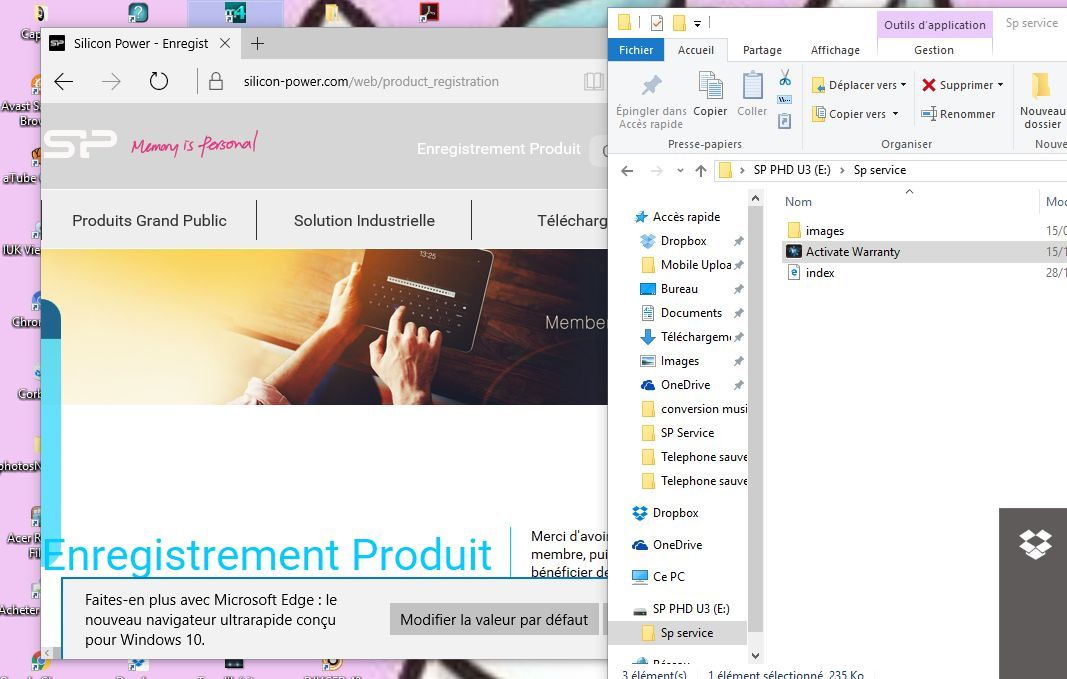This screenshot has width=1067, height=679.
Task: Open Supprimer dropdown arrow
Action: [1000, 85]
